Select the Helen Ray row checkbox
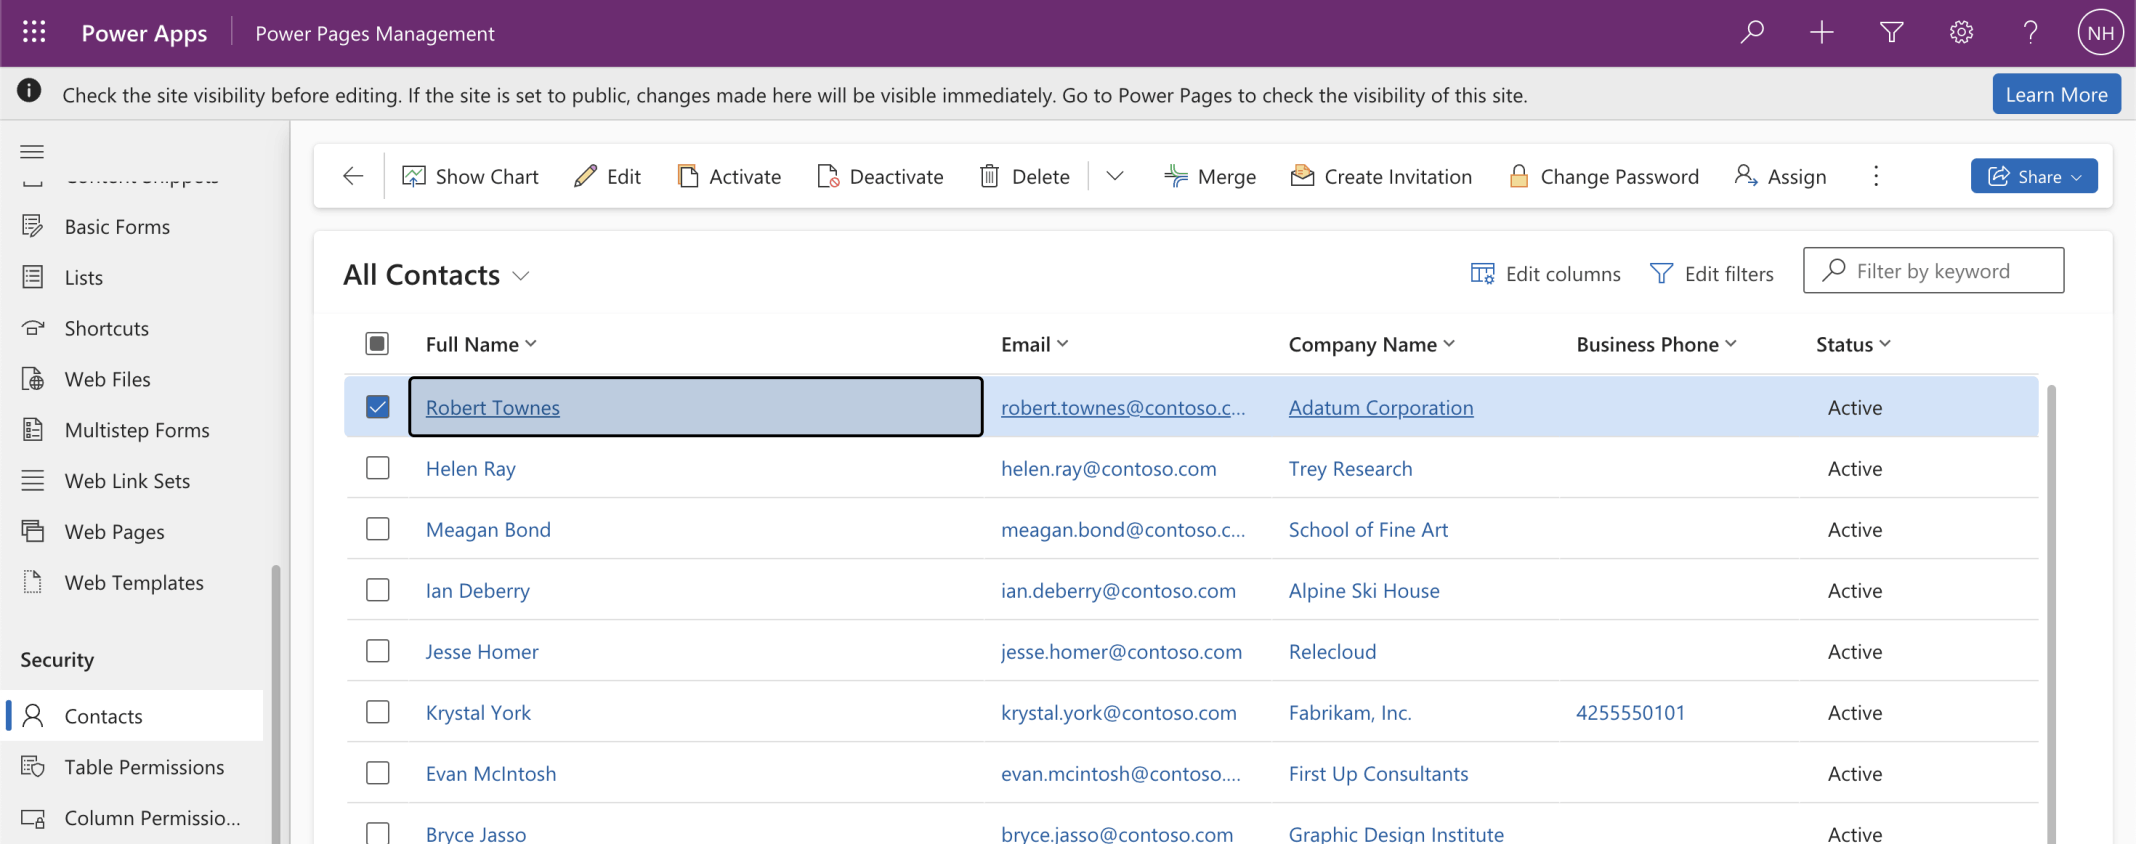The height and width of the screenshot is (844, 2136). pos(377,468)
